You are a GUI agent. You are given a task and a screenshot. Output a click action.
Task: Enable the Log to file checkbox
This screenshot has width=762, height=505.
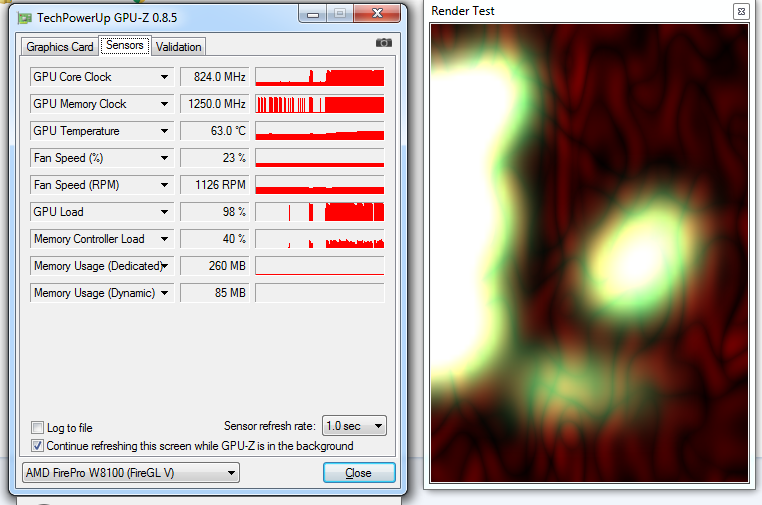pos(37,428)
